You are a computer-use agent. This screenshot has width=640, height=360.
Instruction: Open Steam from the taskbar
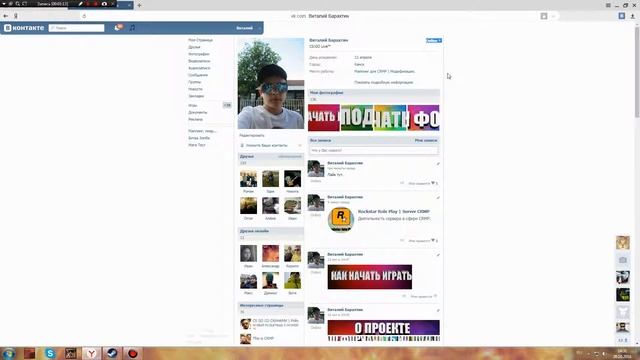[112, 353]
